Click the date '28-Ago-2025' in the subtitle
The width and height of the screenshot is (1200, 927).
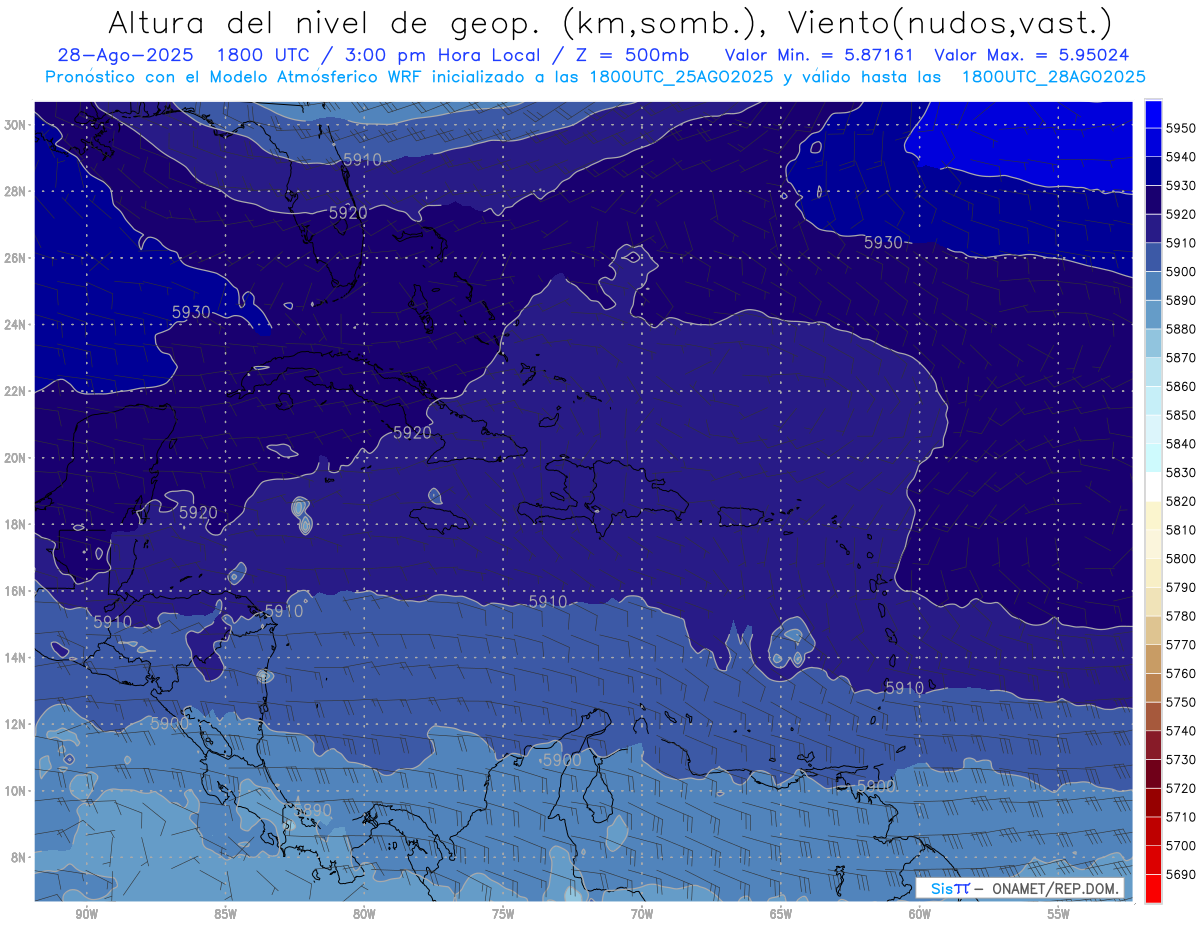tap(125, 54)
